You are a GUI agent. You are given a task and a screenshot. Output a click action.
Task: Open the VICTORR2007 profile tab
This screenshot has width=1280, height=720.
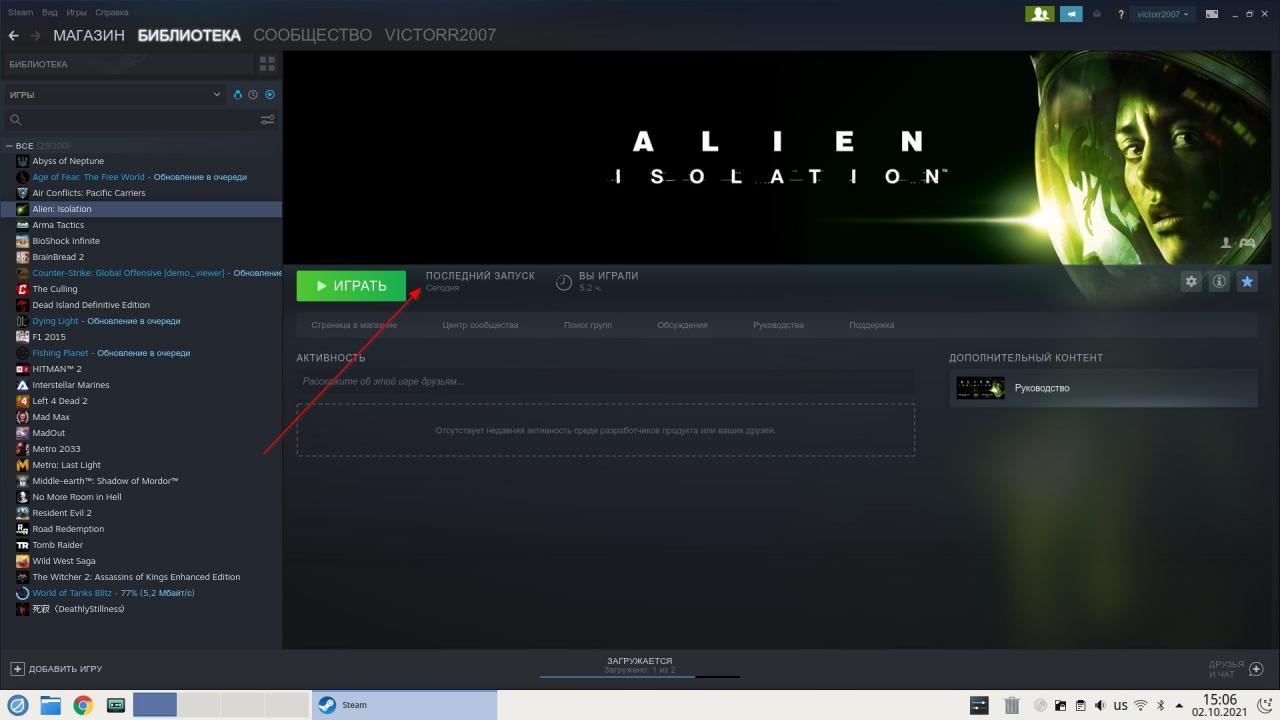[x=440, y=35]
